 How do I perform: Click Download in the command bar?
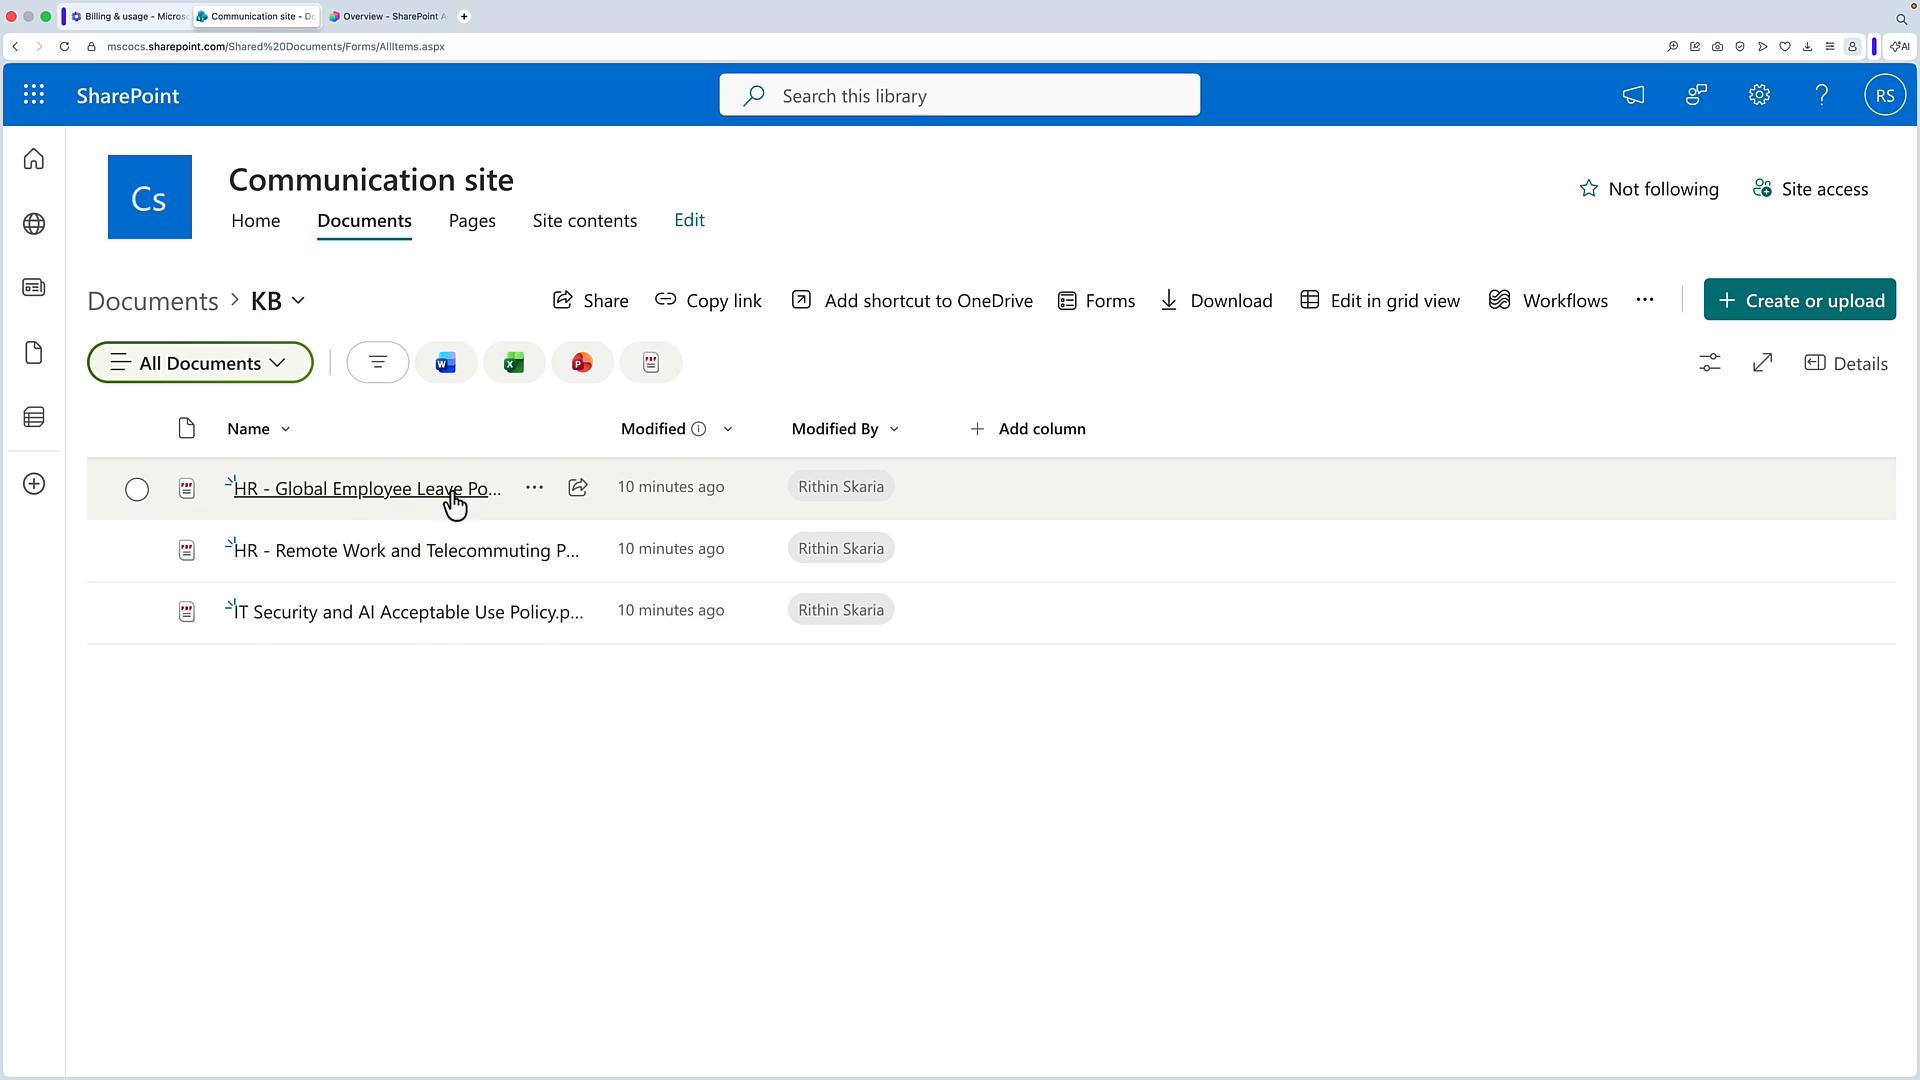[x=1216, y=300]
